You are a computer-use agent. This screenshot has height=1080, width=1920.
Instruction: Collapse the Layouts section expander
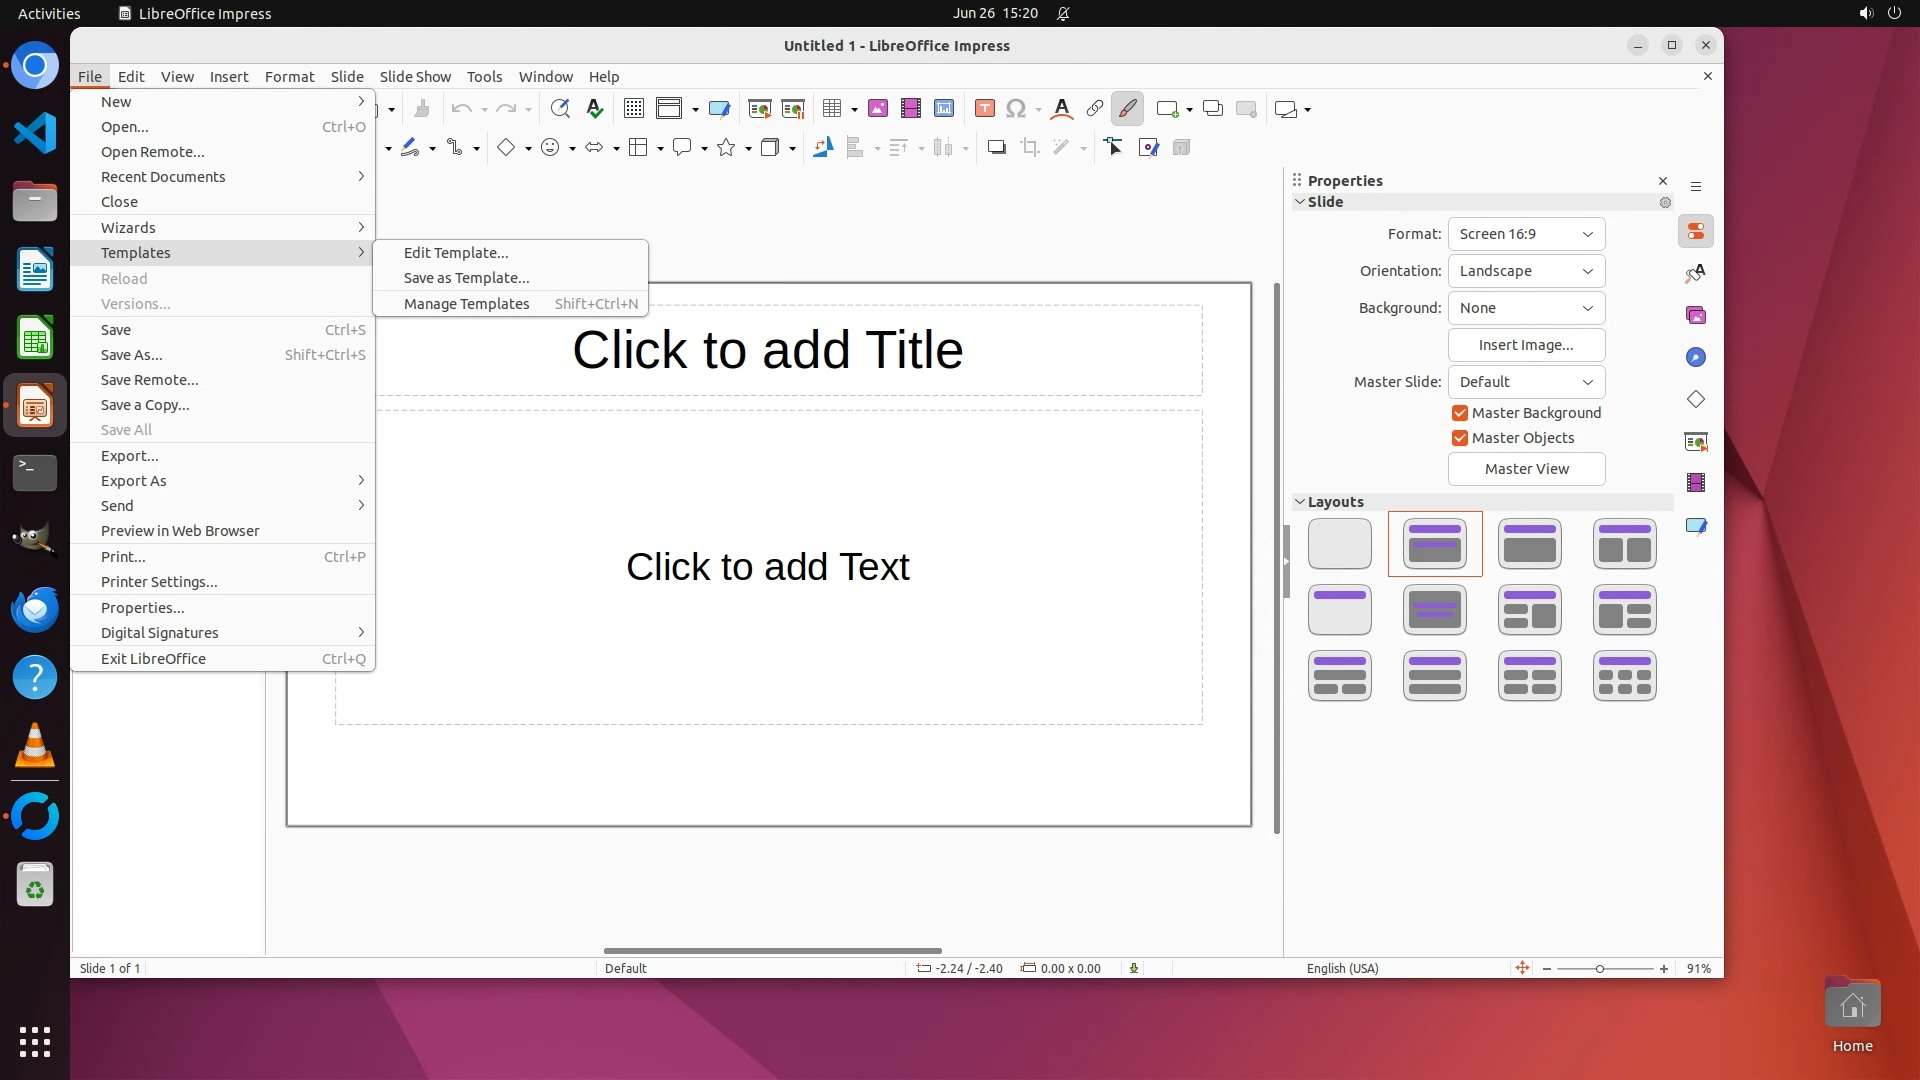click(1300, 502)
